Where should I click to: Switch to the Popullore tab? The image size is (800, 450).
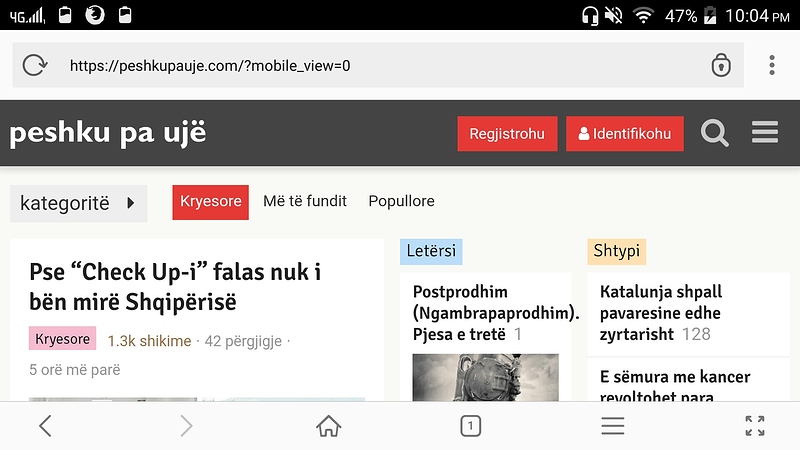click(401, 202)
